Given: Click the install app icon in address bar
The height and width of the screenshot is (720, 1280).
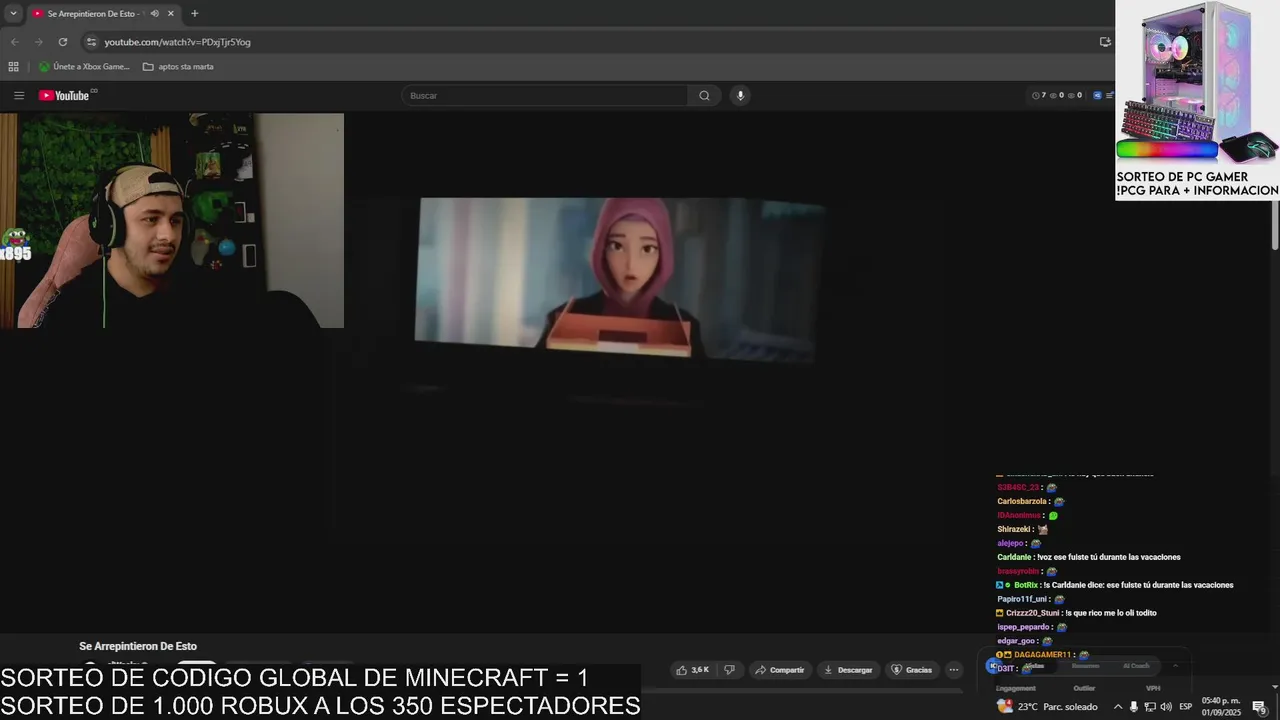Looking at the screenshot, I should (1105, 42).
